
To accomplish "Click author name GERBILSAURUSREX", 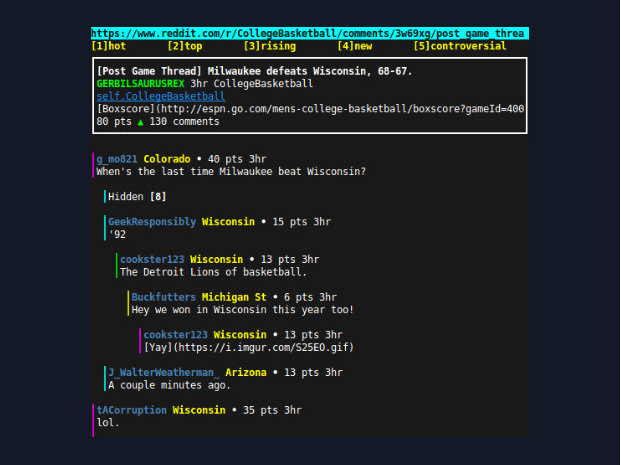I will (x=141, y=84).
